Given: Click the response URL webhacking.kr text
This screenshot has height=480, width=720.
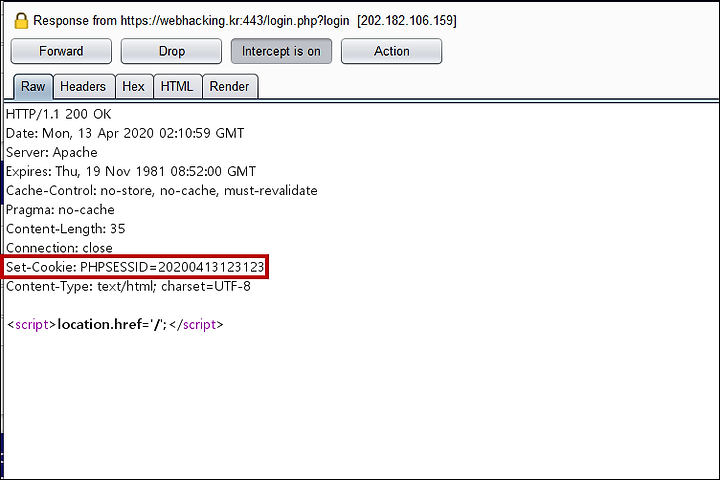Looking at the screenshot, I should click(x=235, y=21).
